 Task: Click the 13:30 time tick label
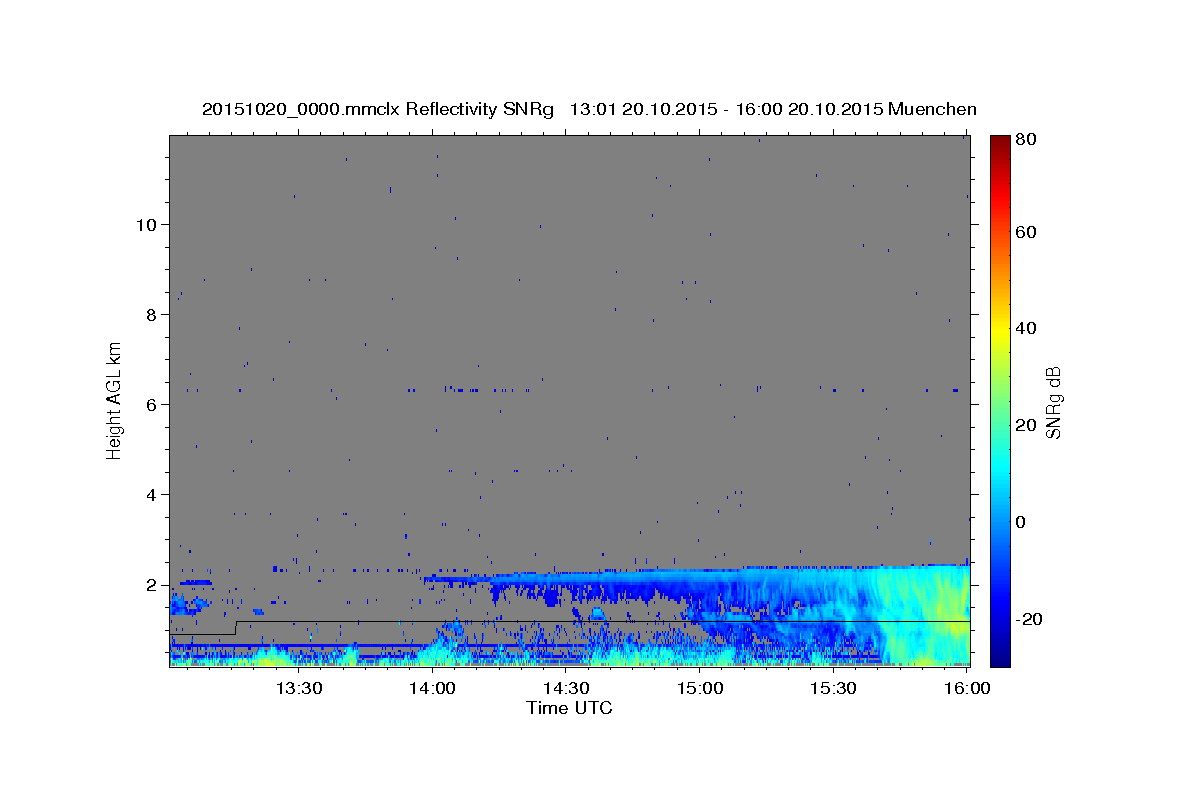[298, 688]
